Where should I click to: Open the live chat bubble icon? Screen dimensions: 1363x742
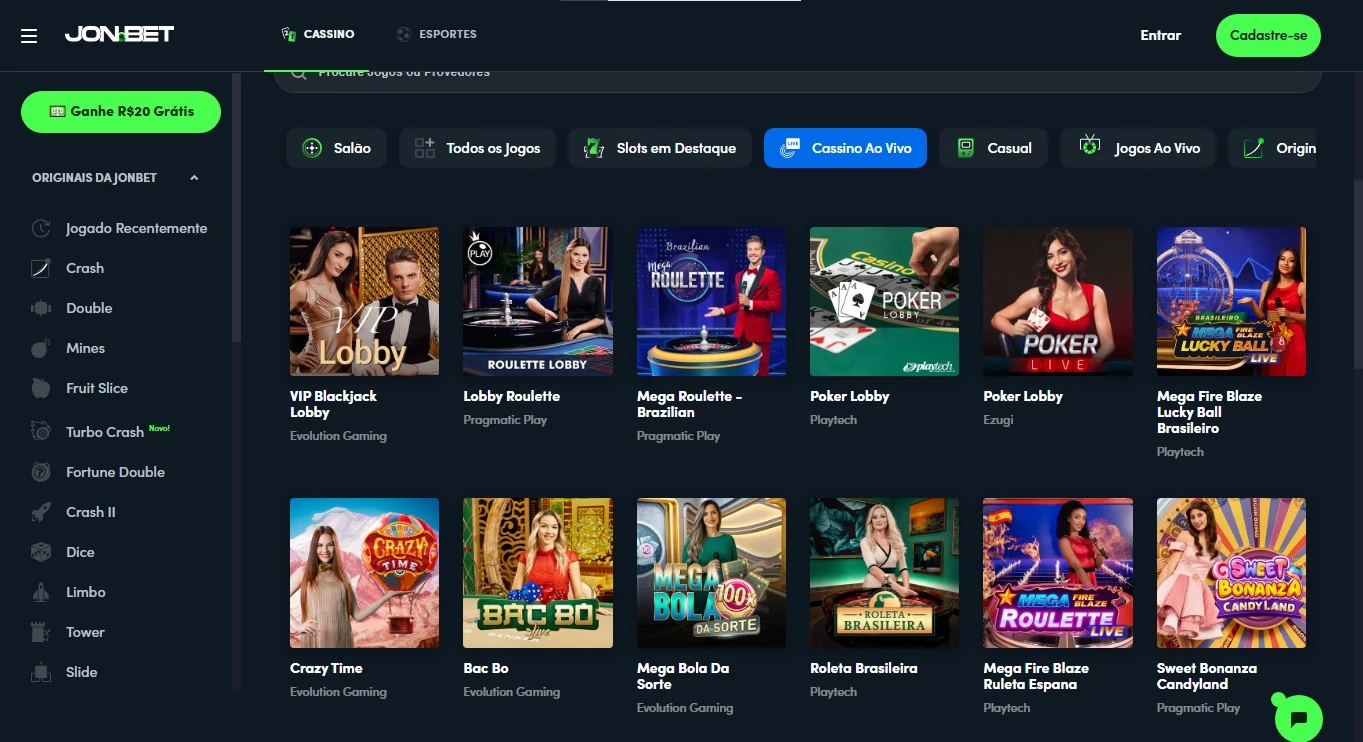[1299, 717]
